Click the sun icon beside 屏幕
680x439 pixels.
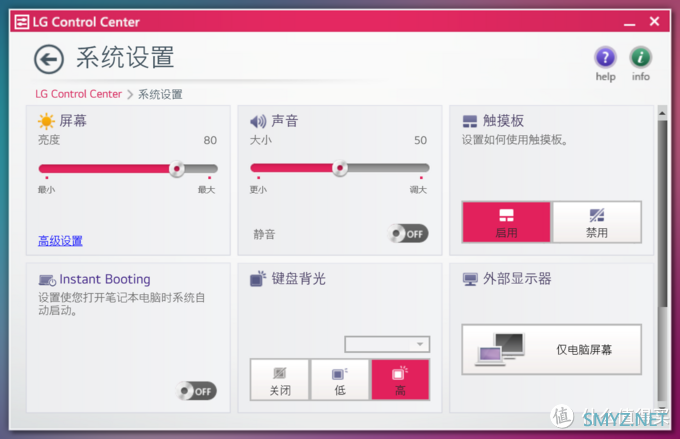(x=46, y=121)
